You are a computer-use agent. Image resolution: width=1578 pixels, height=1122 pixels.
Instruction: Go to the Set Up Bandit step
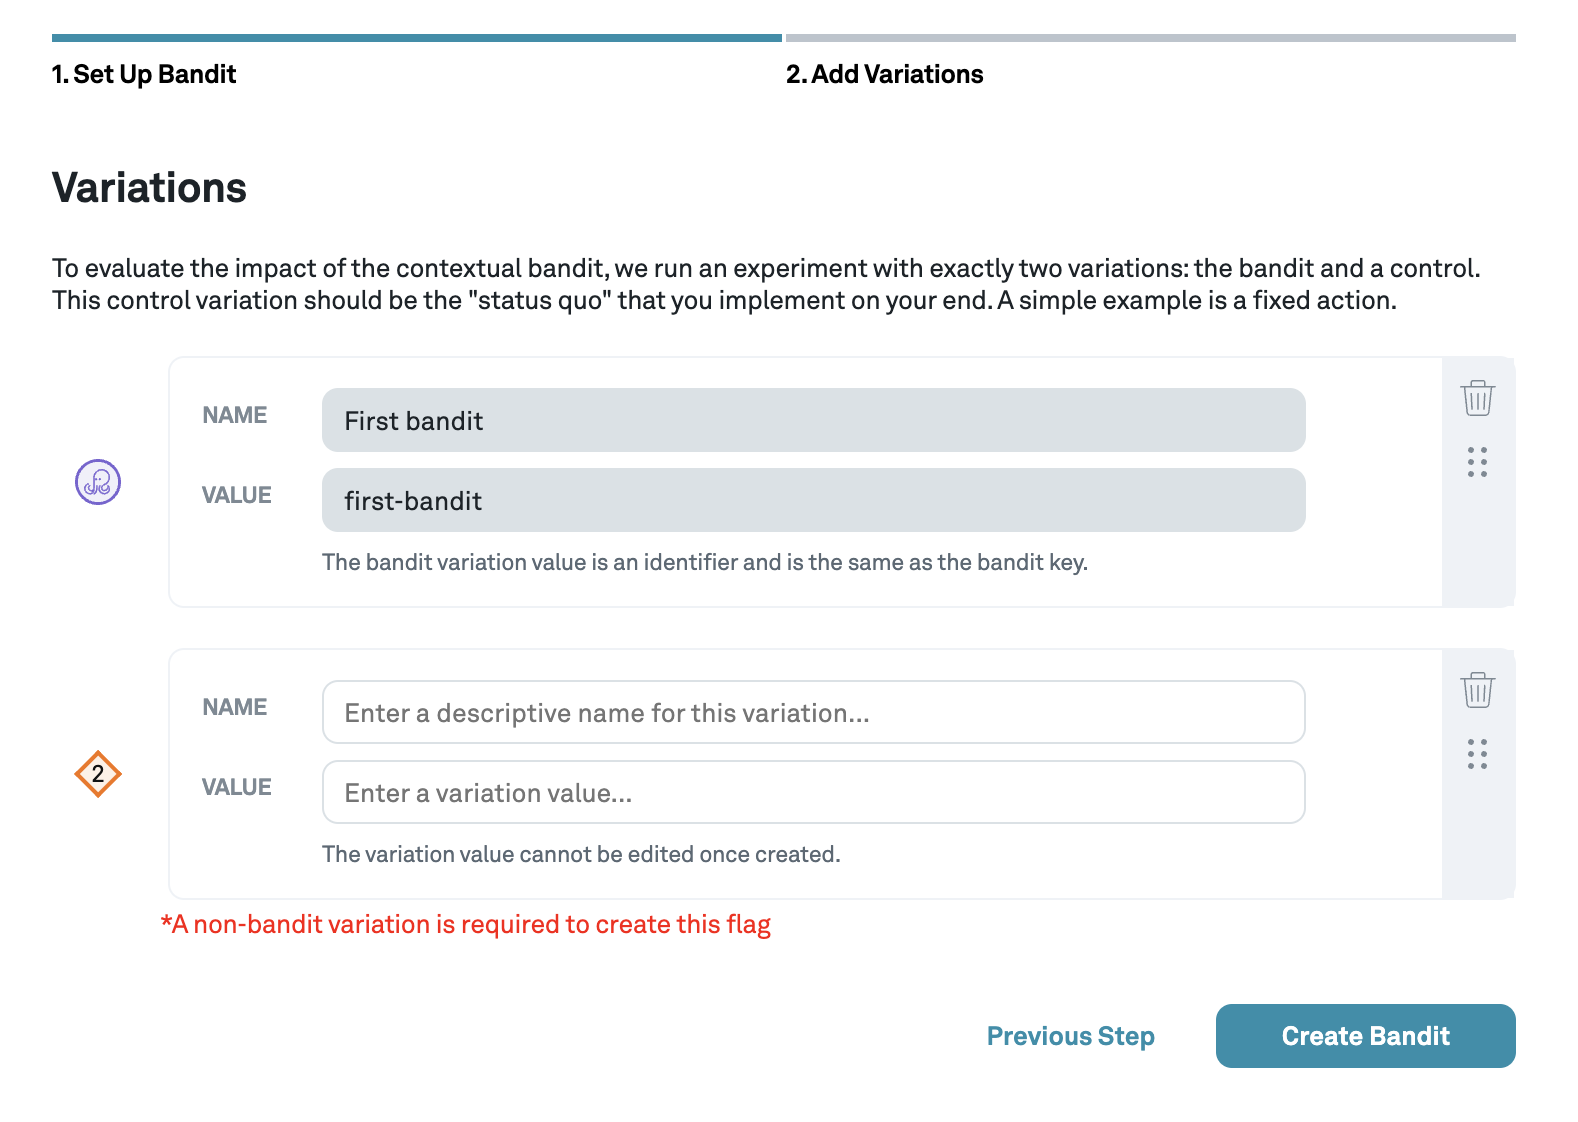point(144,74)
